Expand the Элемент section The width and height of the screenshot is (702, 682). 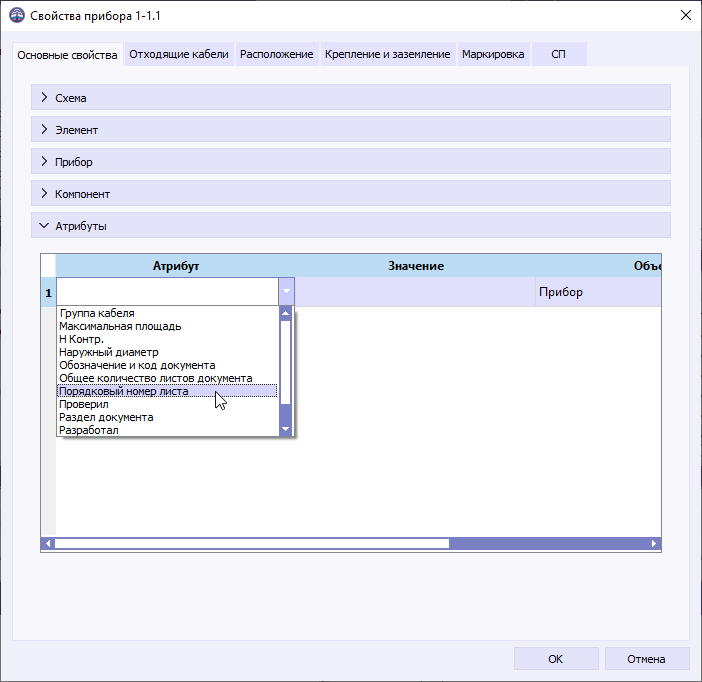[x=351, y=129]
